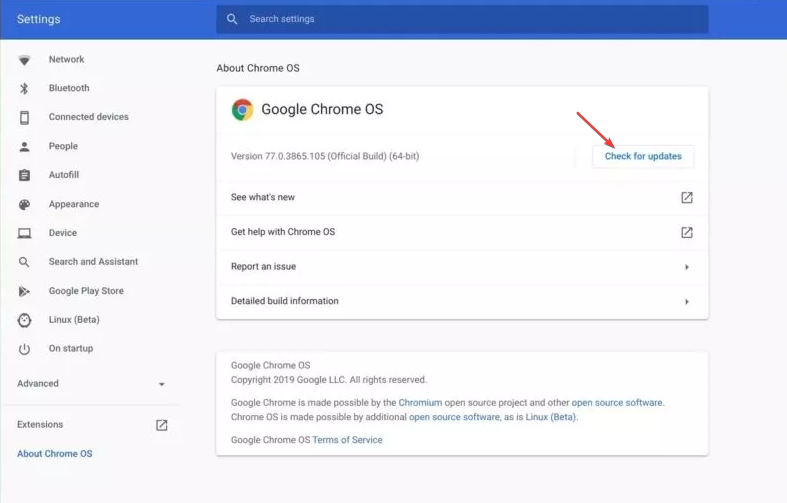Screen dimensions: 787x503
Task: Click Advanced label in sidebar
Action: [x=38, y=384]
